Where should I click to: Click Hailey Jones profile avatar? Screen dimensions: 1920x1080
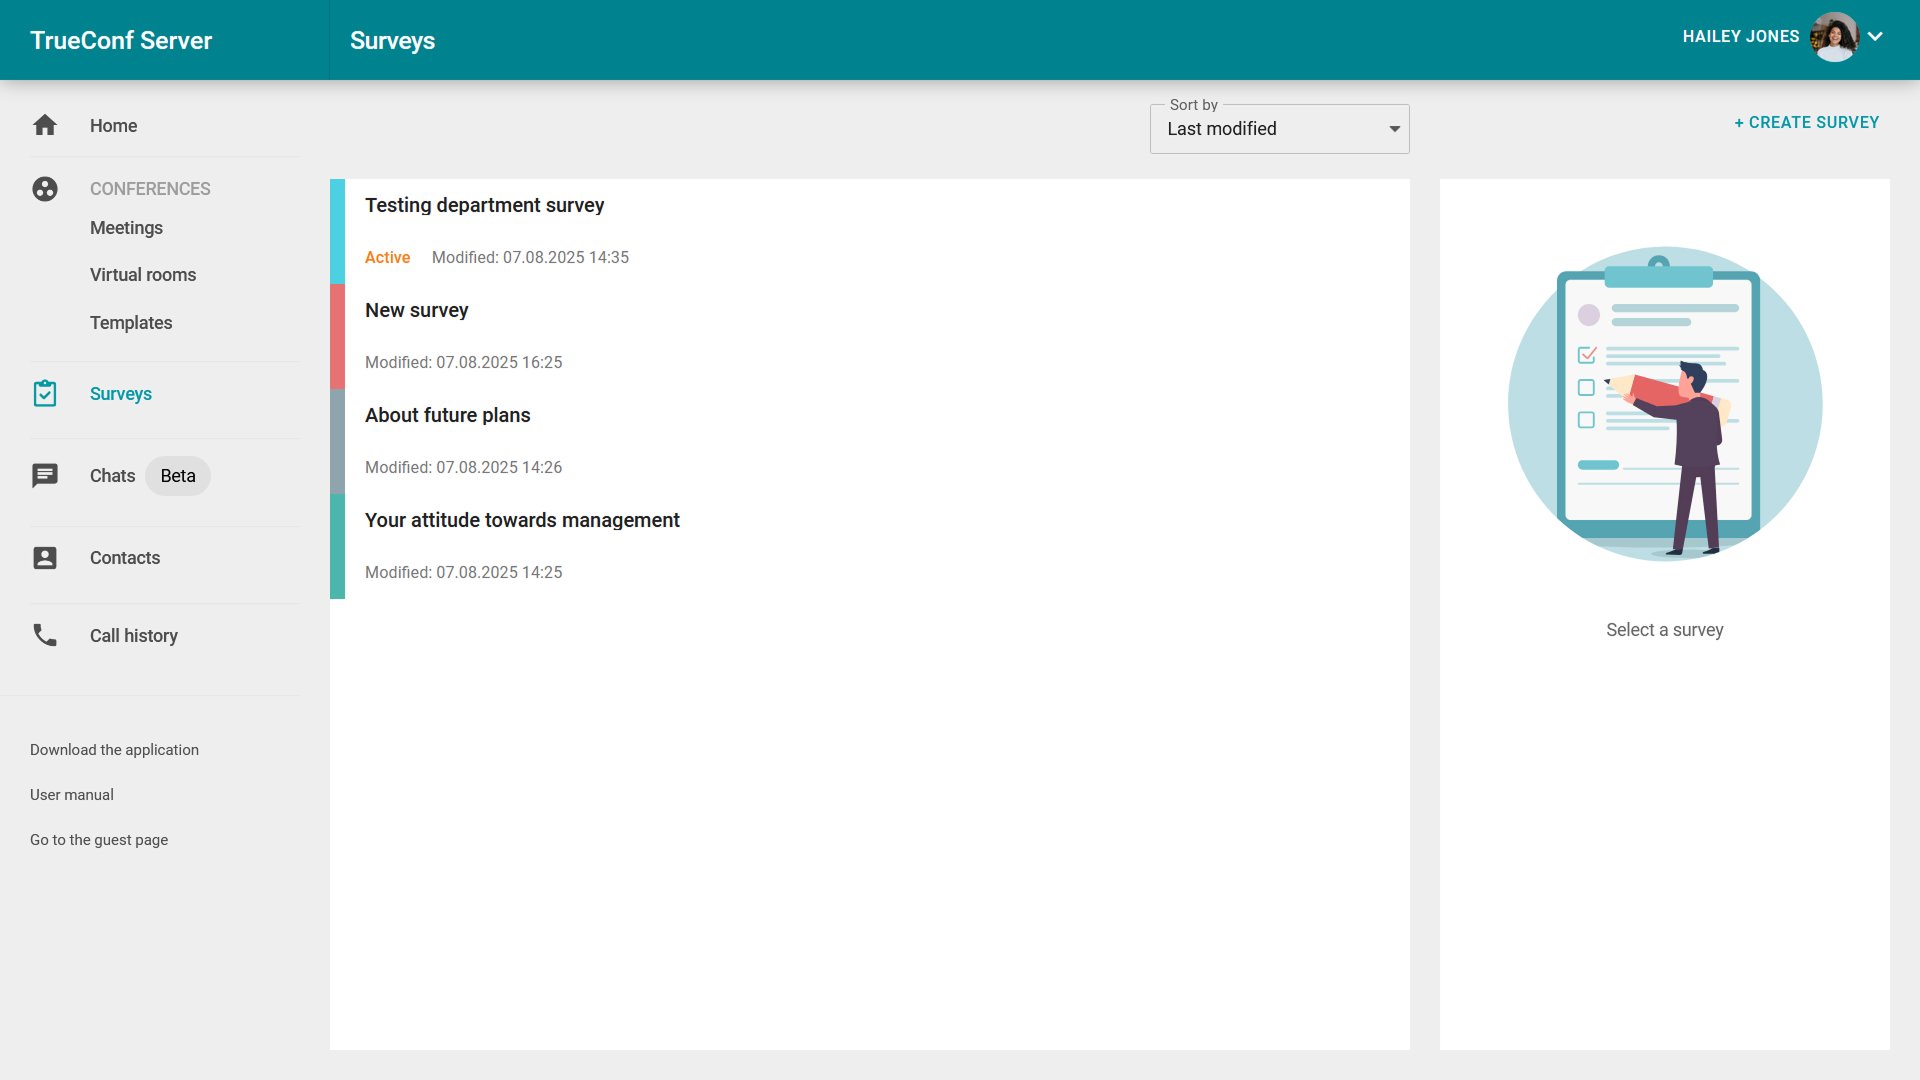pos(1834,37)
